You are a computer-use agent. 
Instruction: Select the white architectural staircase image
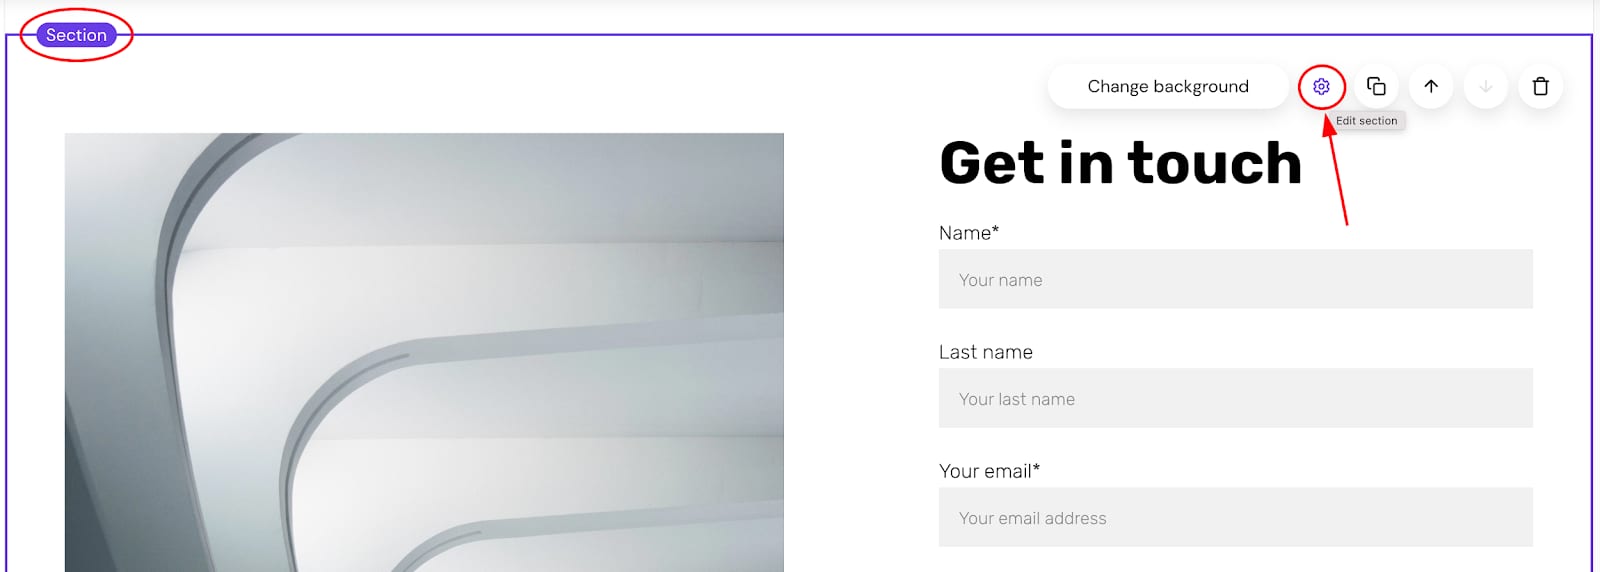click(x=424, y=352)
